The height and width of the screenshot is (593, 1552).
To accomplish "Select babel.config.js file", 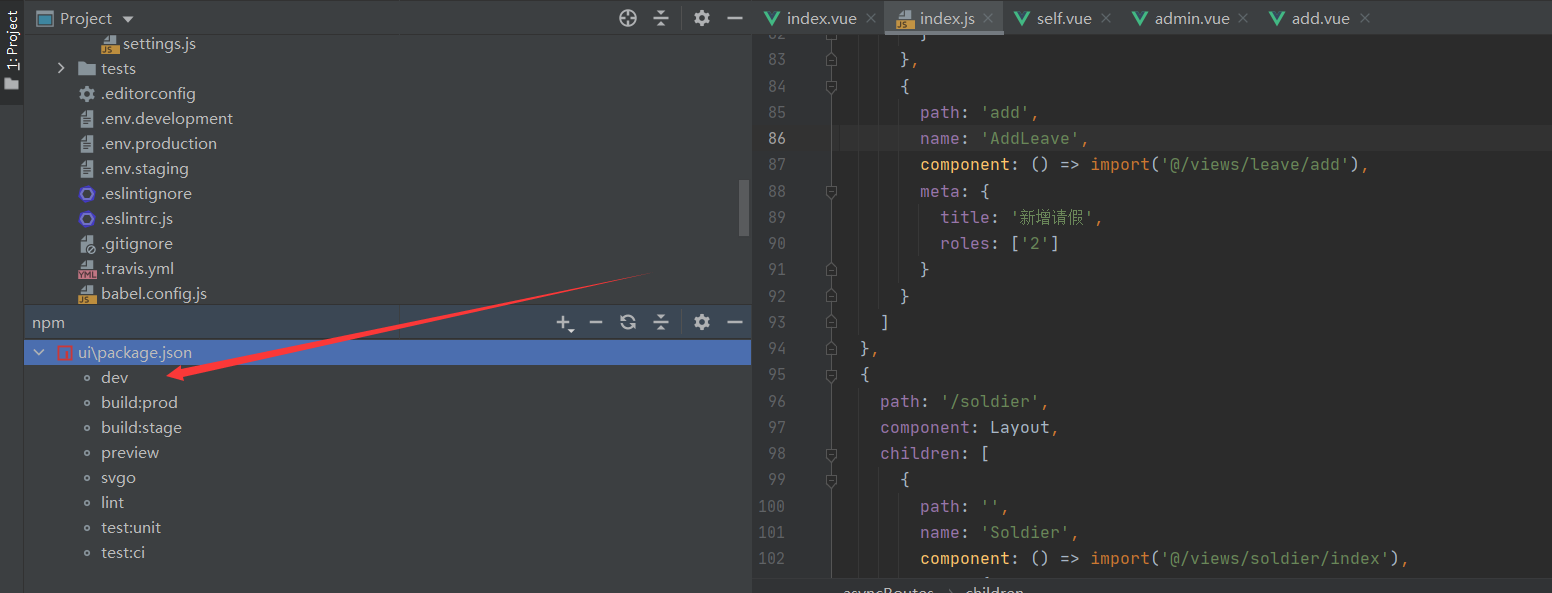I will click(x=154, y=293).
